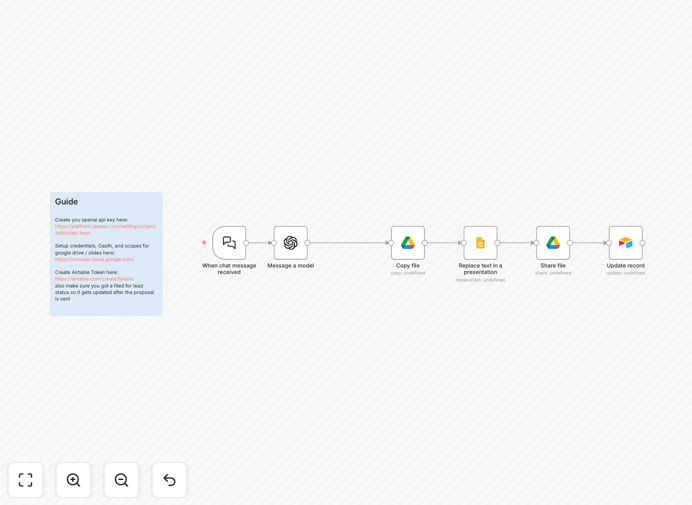
Task: Click the 'Update record' node label
Action: 626,266
